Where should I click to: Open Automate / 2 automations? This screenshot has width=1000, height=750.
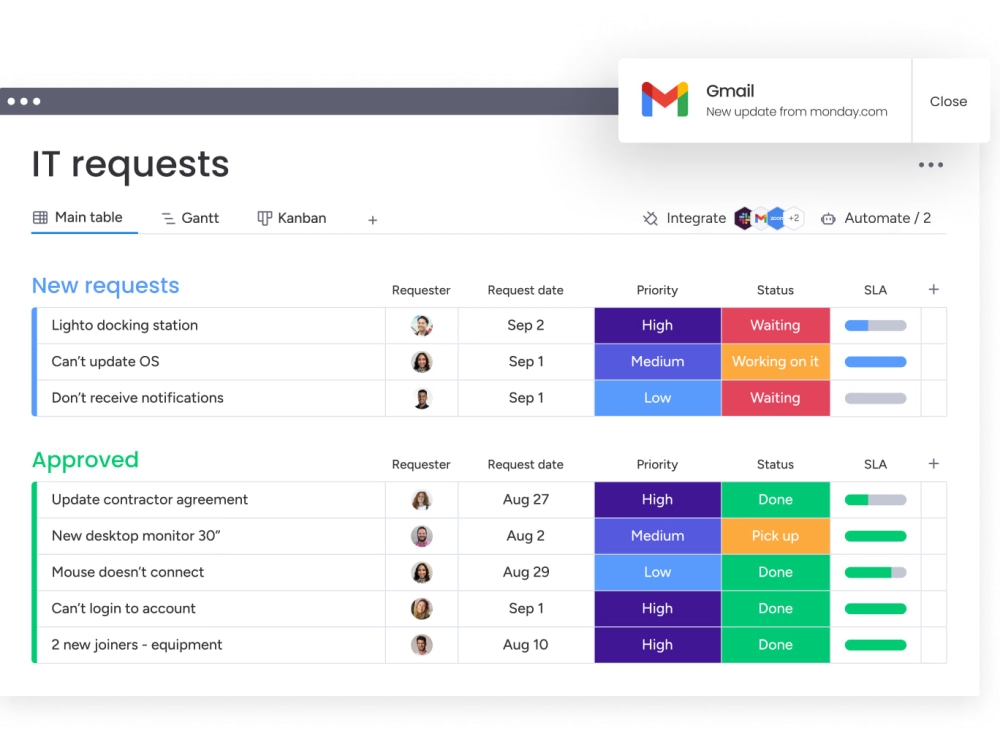887,218
